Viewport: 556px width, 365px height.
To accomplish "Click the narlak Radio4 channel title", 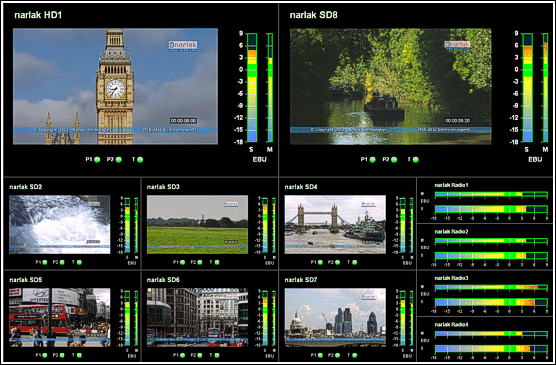I will (451, 325).
